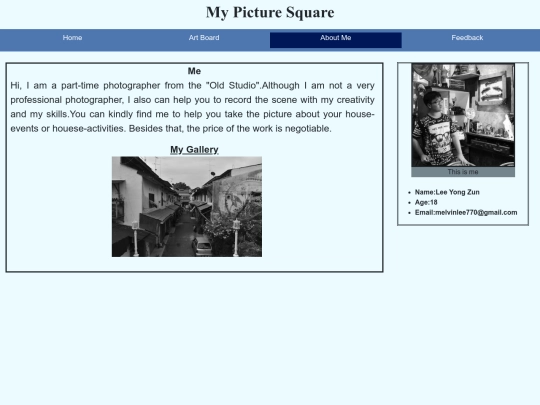540x405 pixels.
Task: Click the 'Me' heading
Action: 194,71
